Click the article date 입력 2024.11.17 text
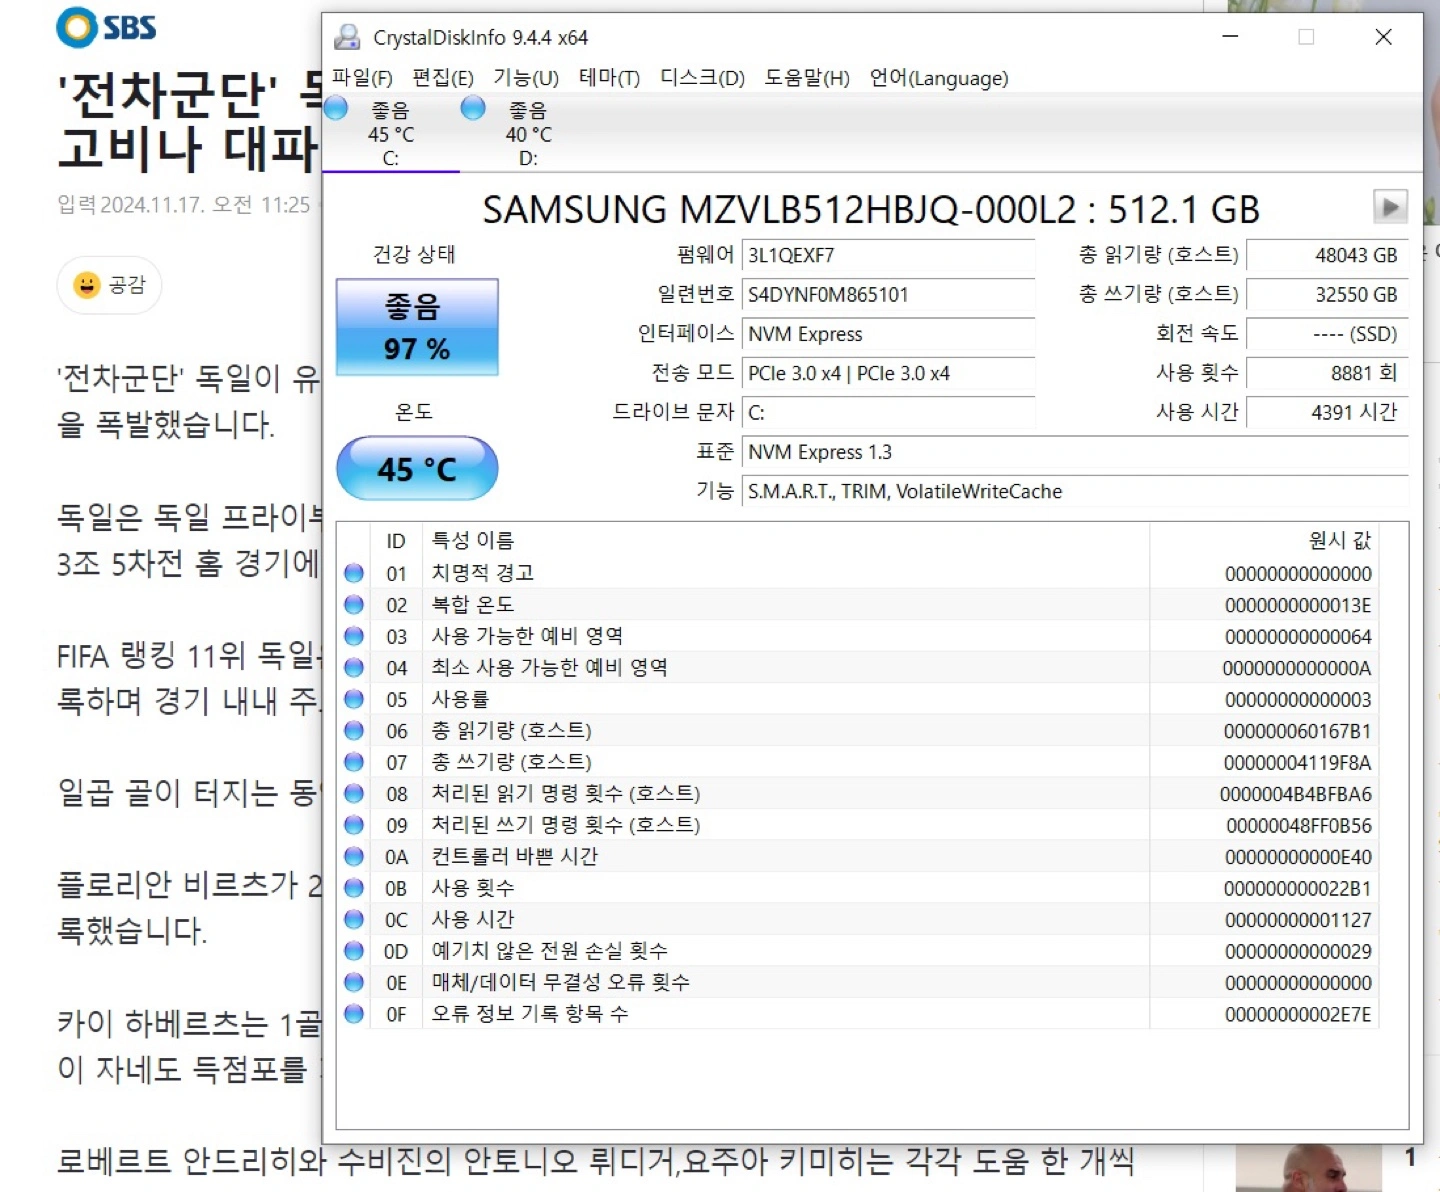 (184, 205)
